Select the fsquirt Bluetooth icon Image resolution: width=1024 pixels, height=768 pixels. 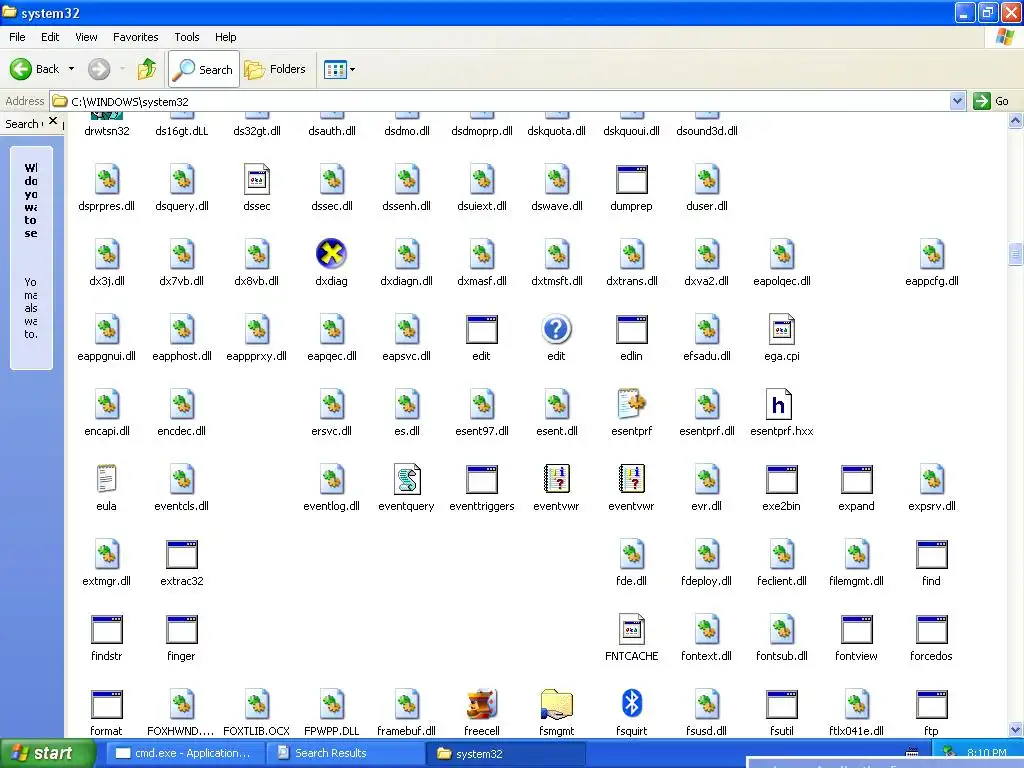(x=632, y=704)
